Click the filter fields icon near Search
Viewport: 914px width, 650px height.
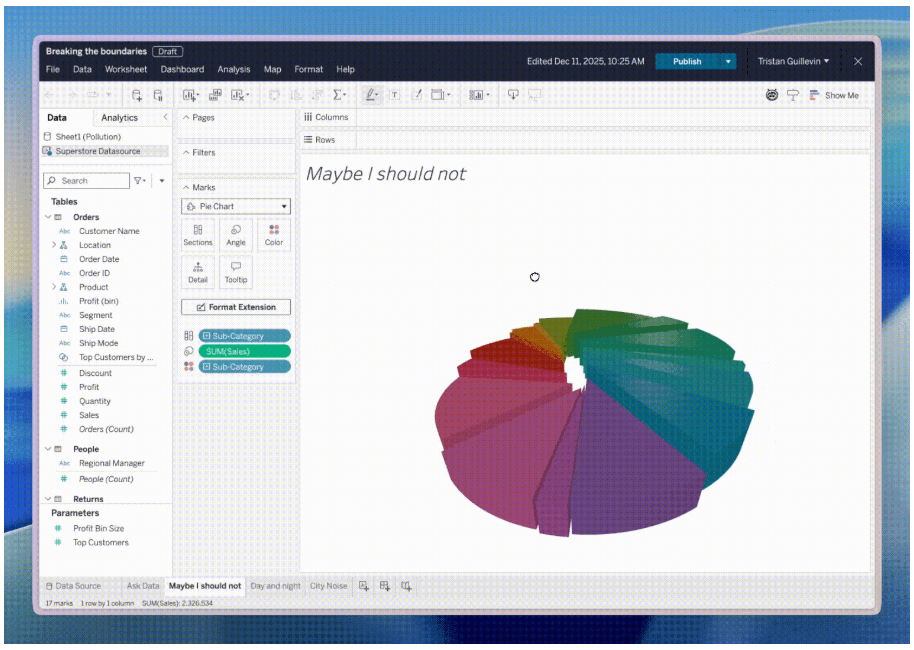click(x=140, y=181)
